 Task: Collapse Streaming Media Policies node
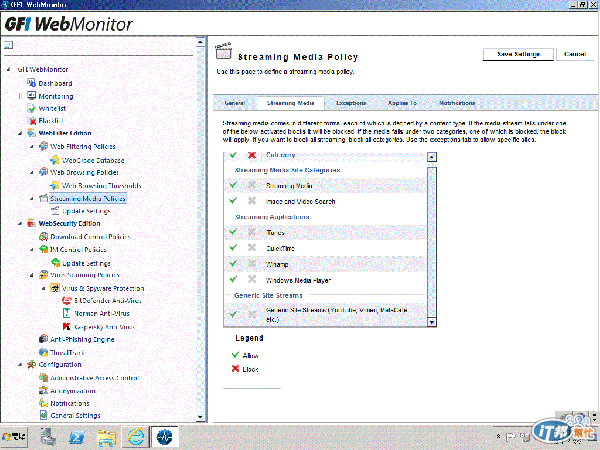coord(32,198)
